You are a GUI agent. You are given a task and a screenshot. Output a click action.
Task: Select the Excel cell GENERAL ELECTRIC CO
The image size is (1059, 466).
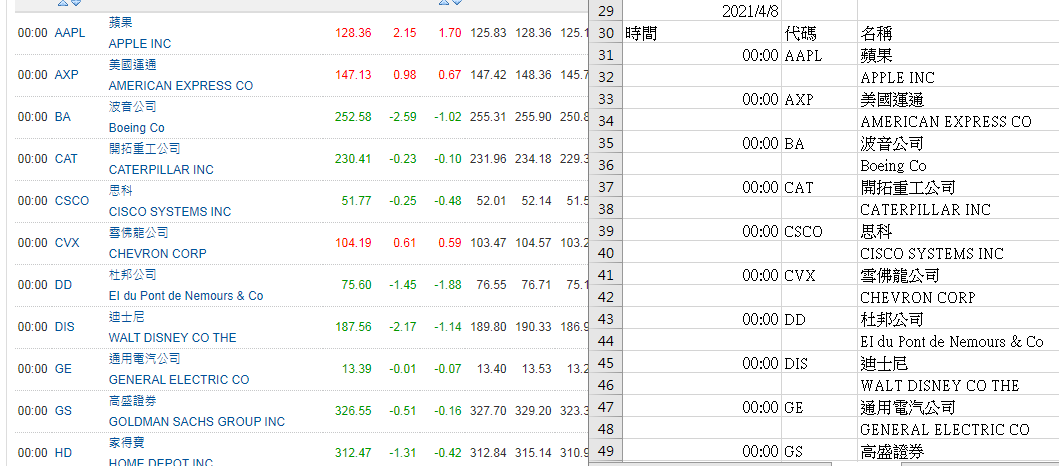tap(958, 430)
